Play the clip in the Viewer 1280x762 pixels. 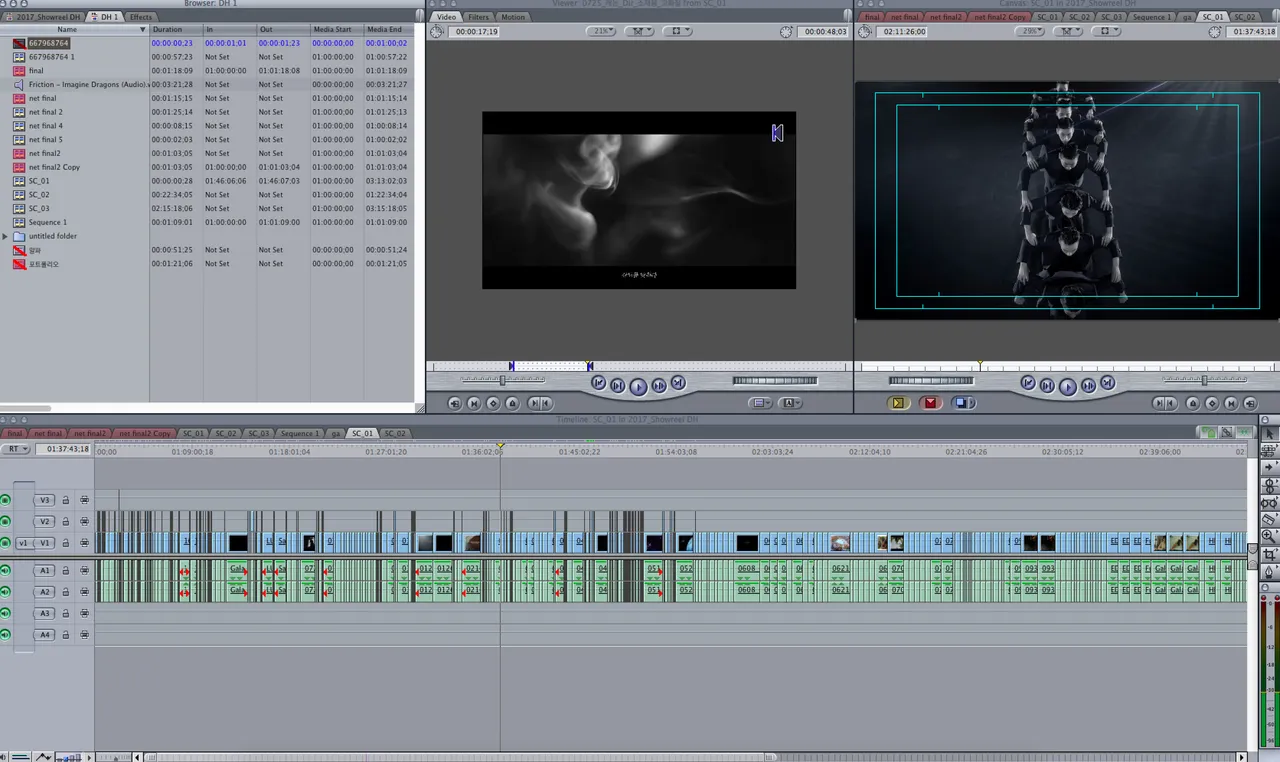tap(638, 386)
